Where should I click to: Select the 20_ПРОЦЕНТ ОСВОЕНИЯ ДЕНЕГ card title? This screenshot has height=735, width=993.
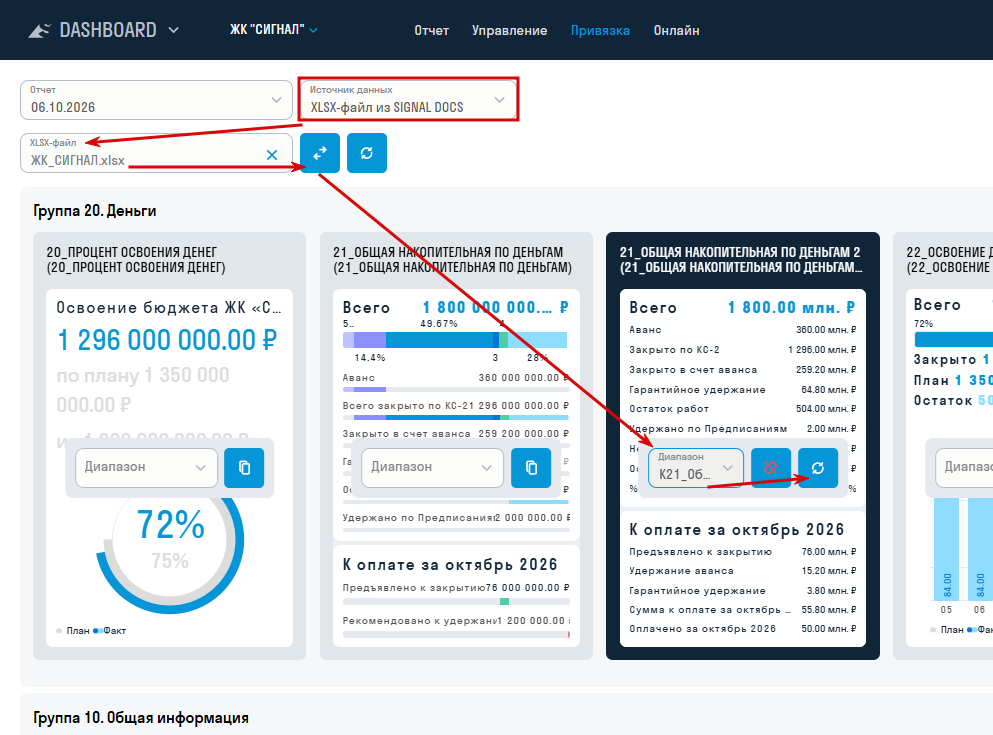pos(136,260)
